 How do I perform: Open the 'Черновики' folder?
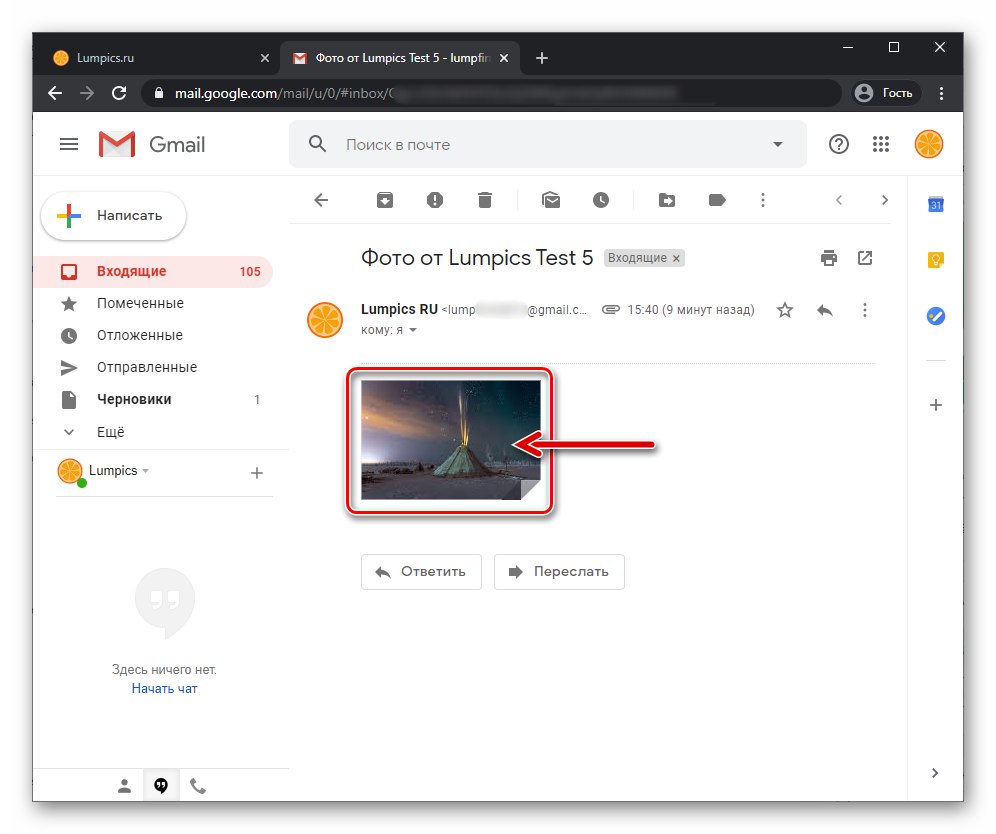pos(153,400)
